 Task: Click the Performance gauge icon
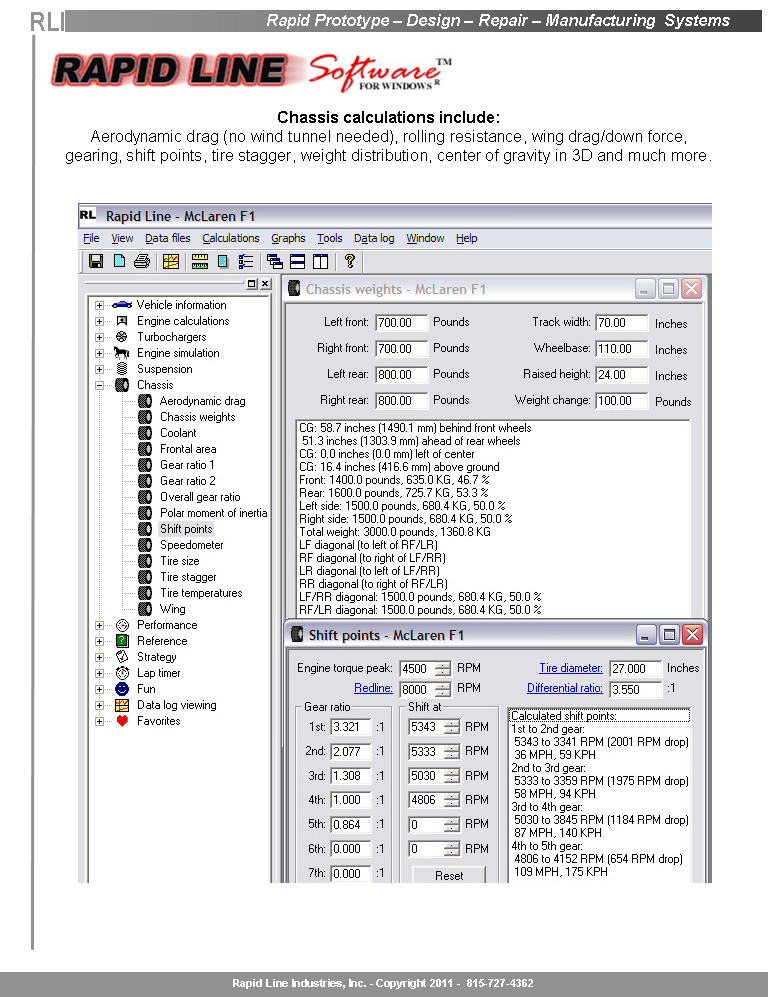[122, 625]
